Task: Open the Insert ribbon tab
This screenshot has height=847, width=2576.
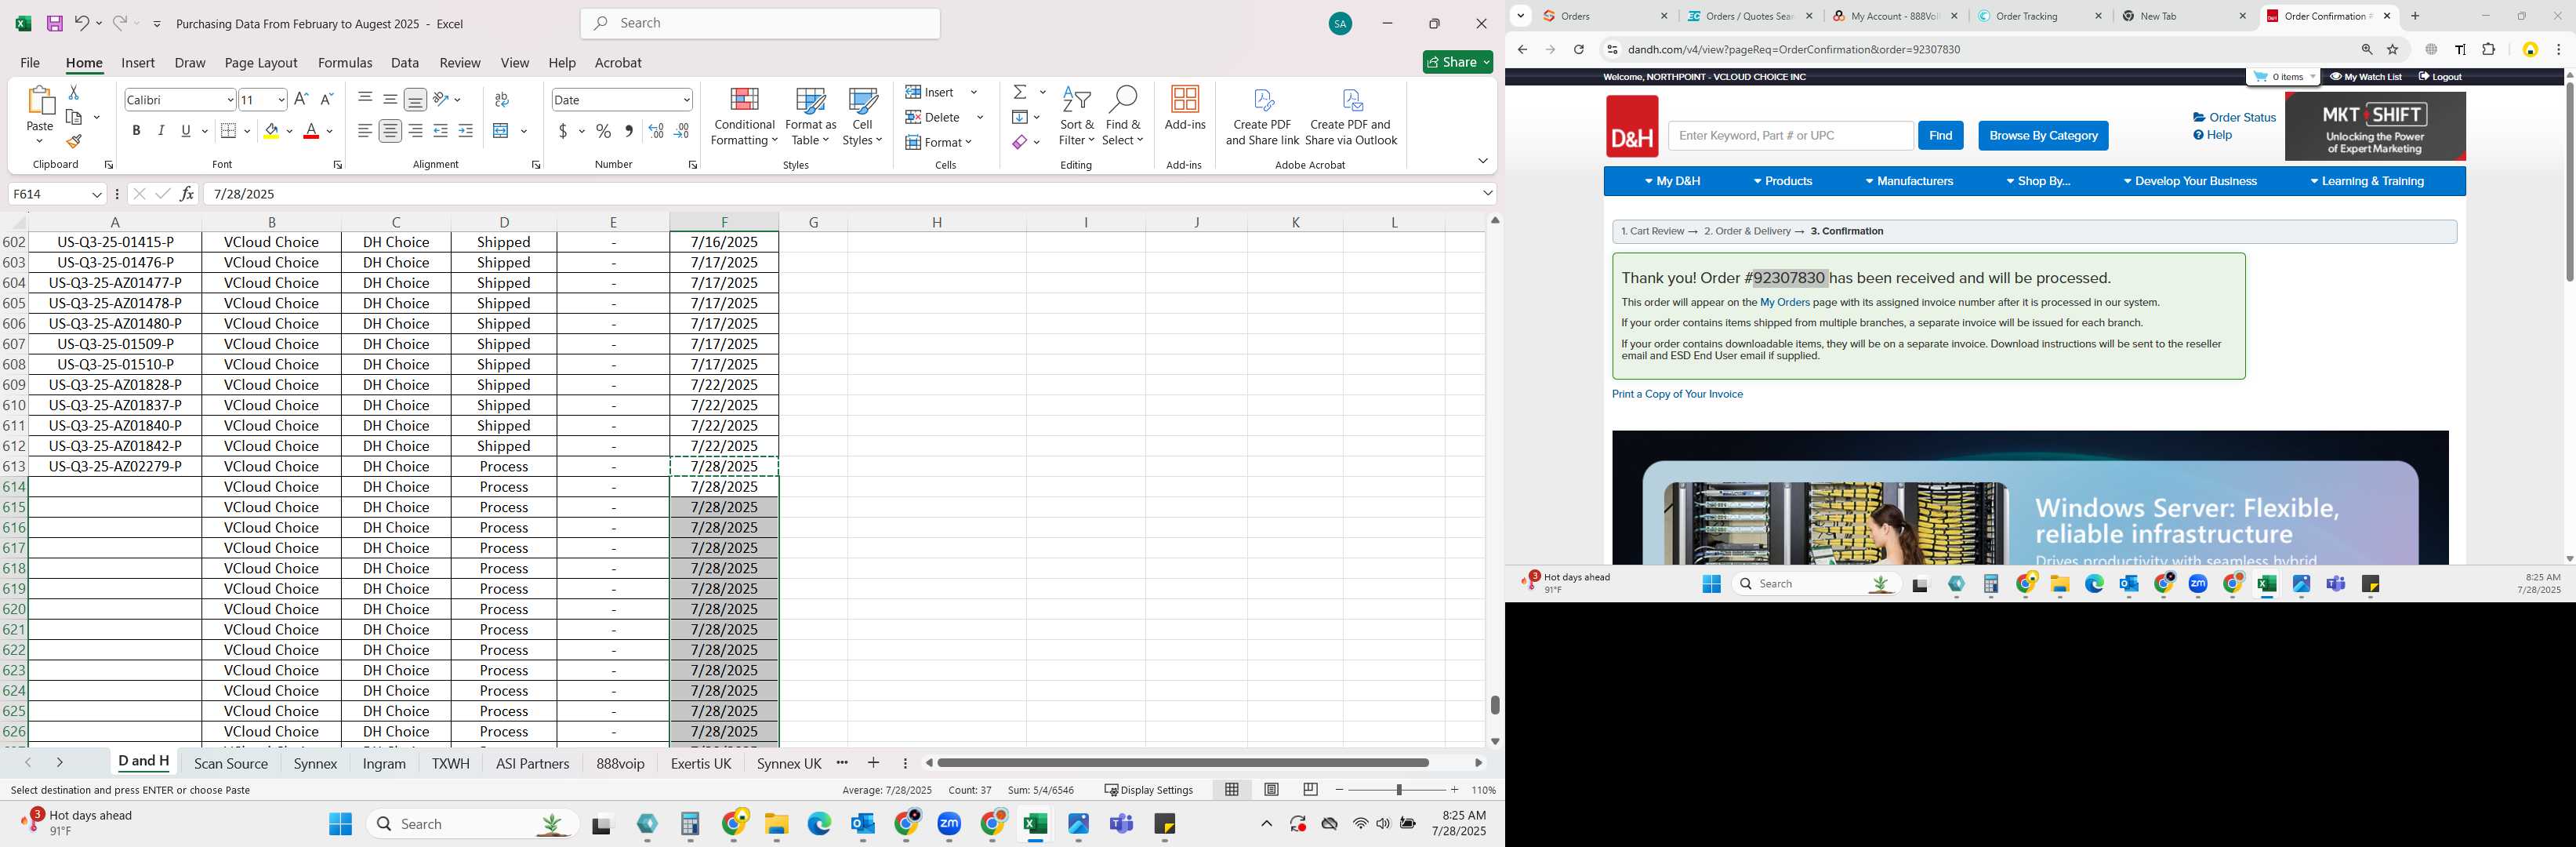Action: click(138, 63)
